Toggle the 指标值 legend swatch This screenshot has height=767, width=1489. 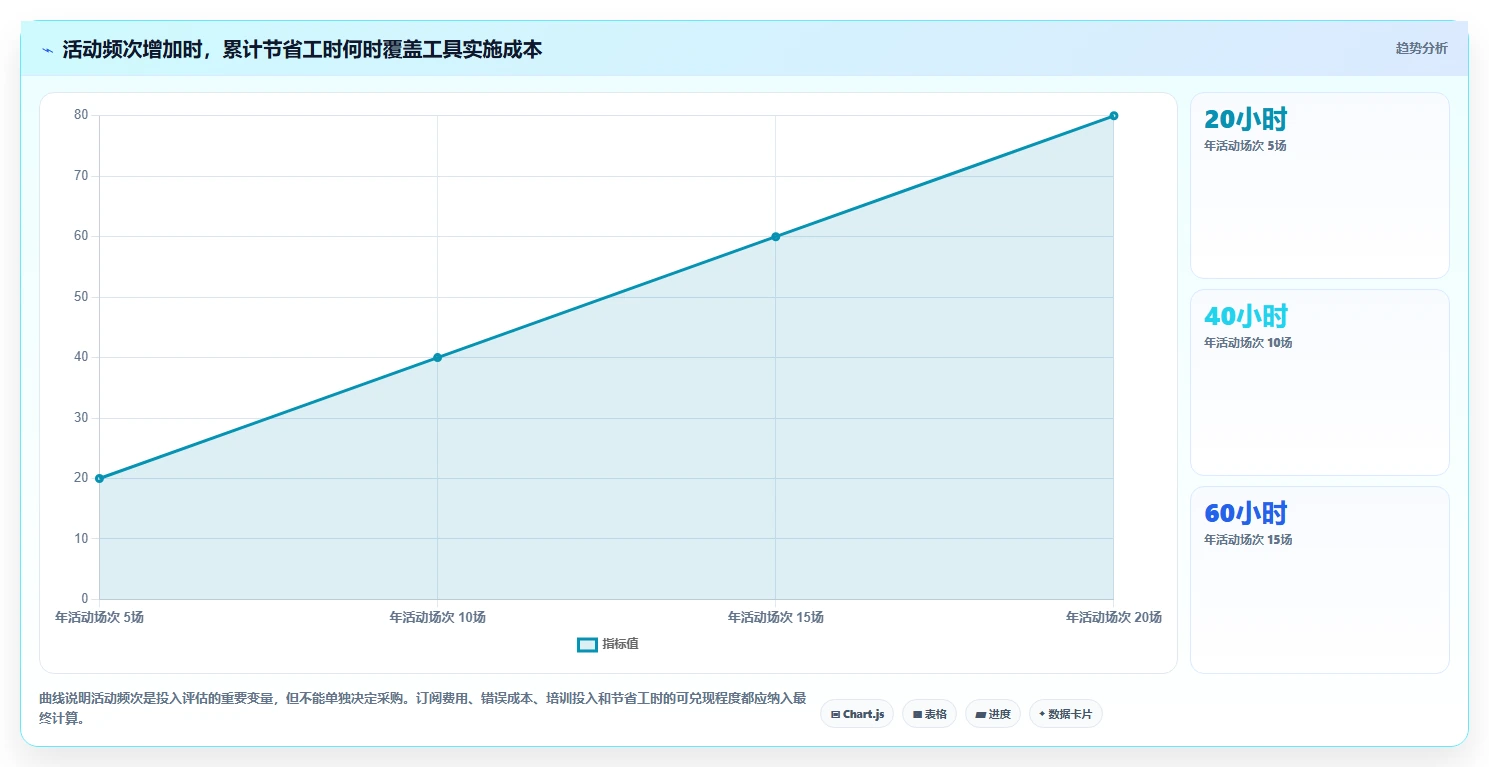[587, 644]
